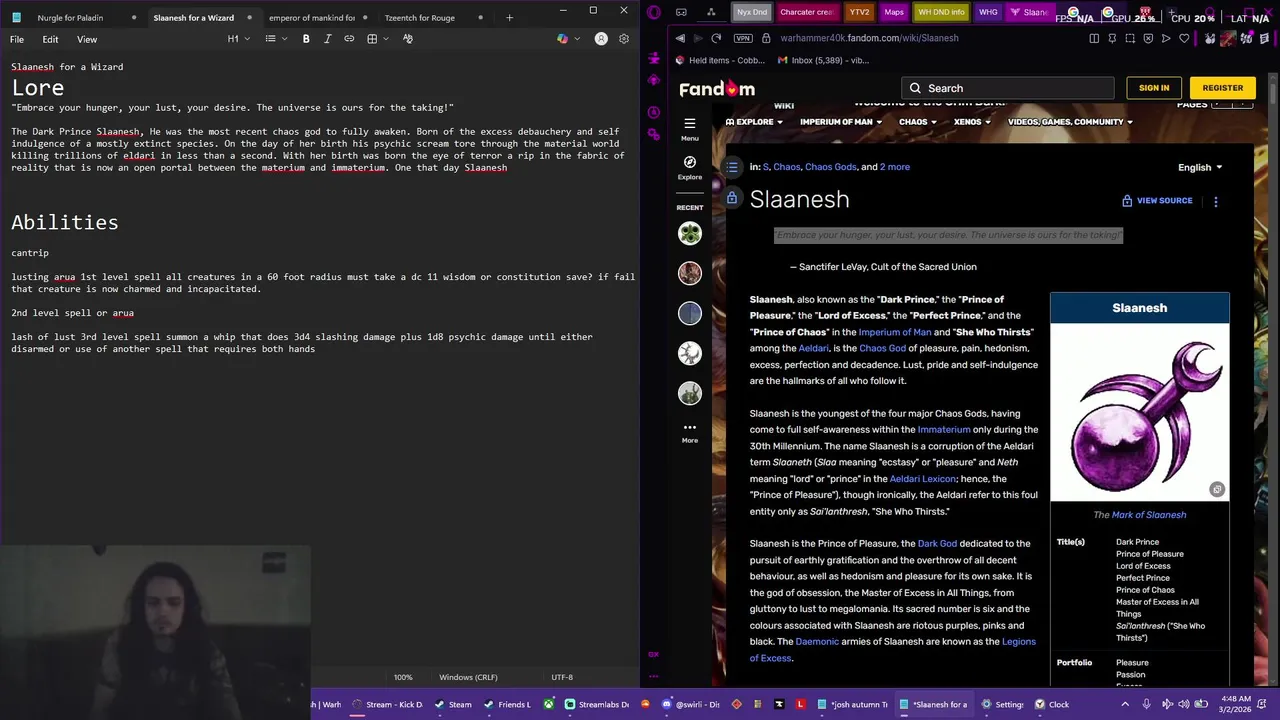Open the browser heart bookmark icon

[1184, 38]
